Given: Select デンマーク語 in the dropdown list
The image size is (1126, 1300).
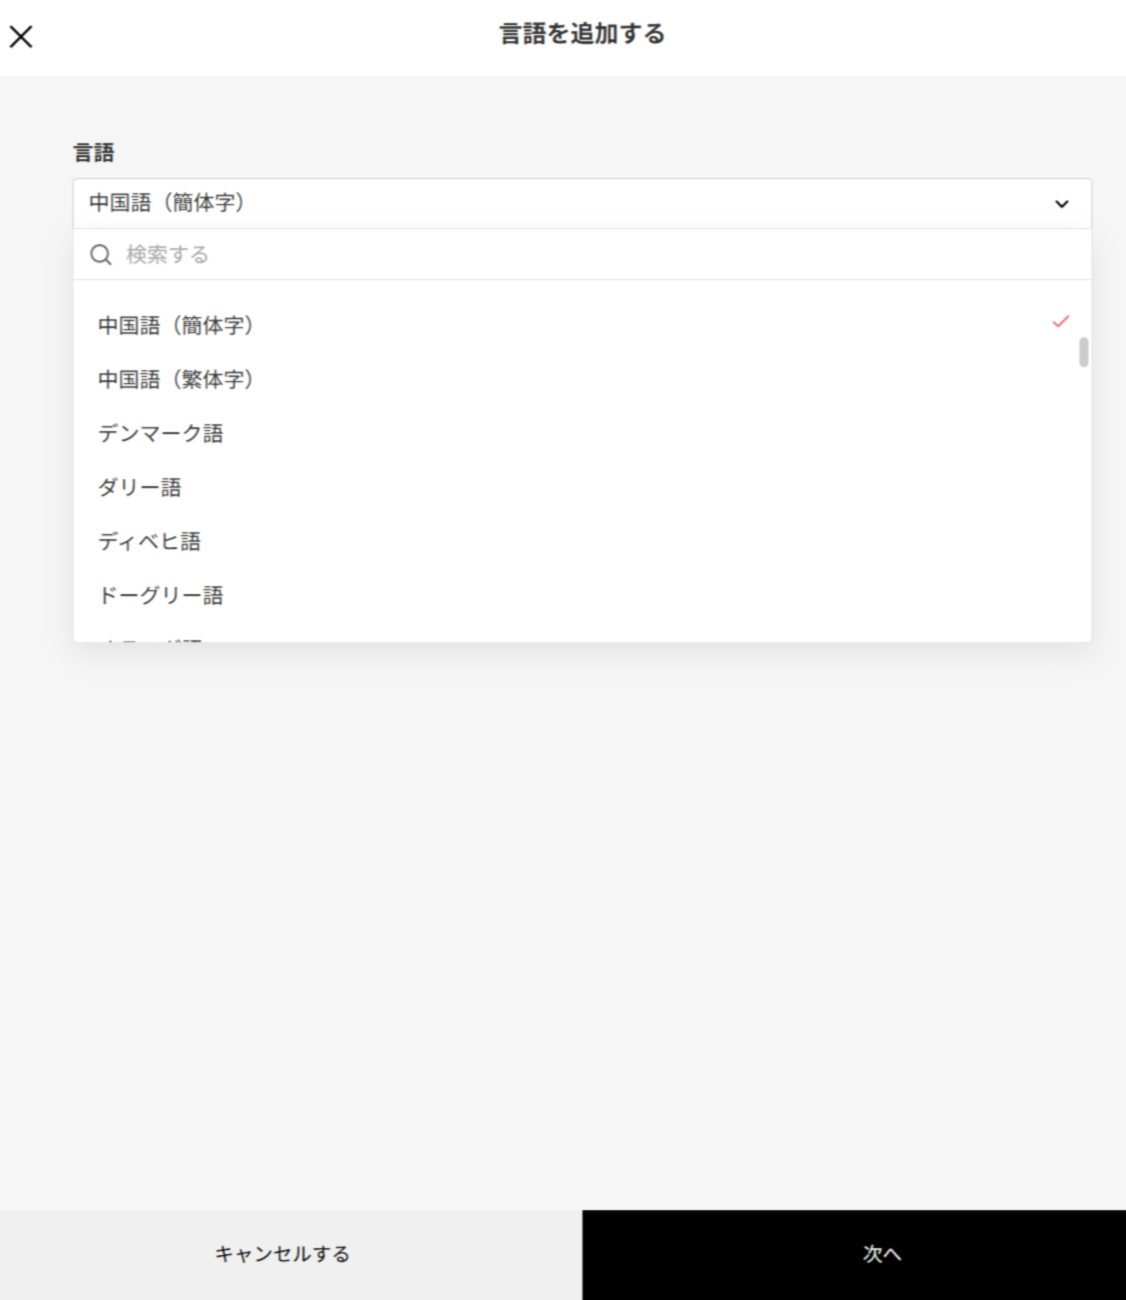Looking at the screenshot, I should [161, 434].
